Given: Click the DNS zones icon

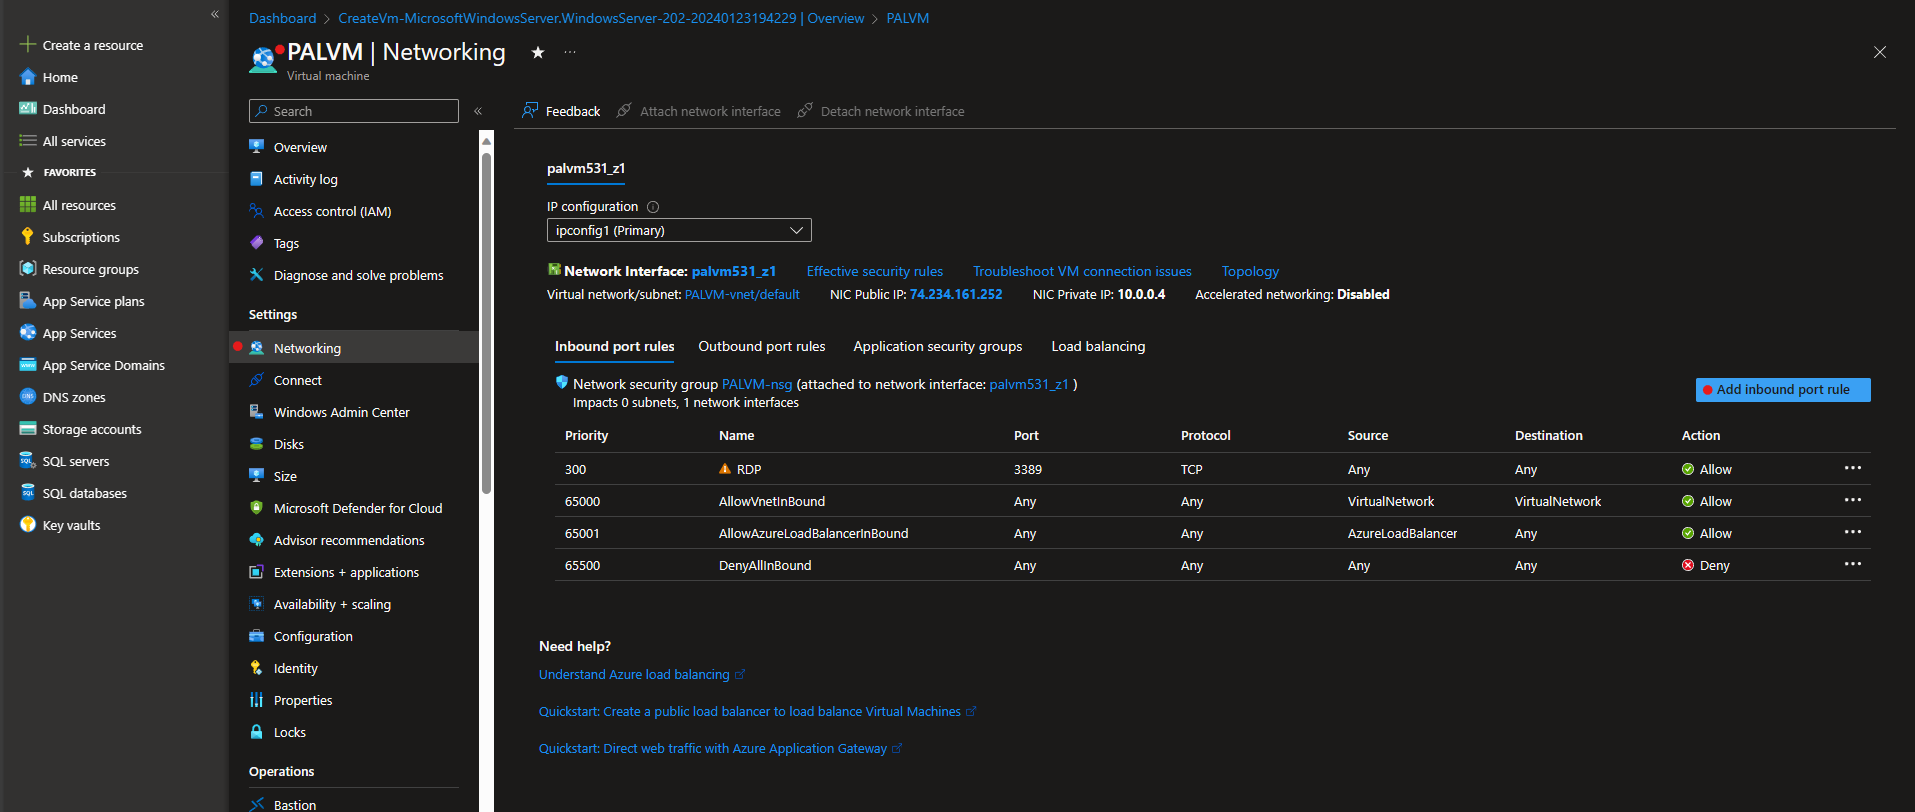Looking at the screenshot, I should 28,397.
